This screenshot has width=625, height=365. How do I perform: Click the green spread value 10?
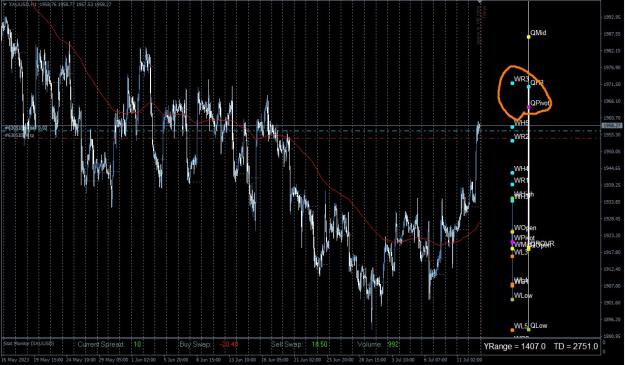tap(137, 345)
